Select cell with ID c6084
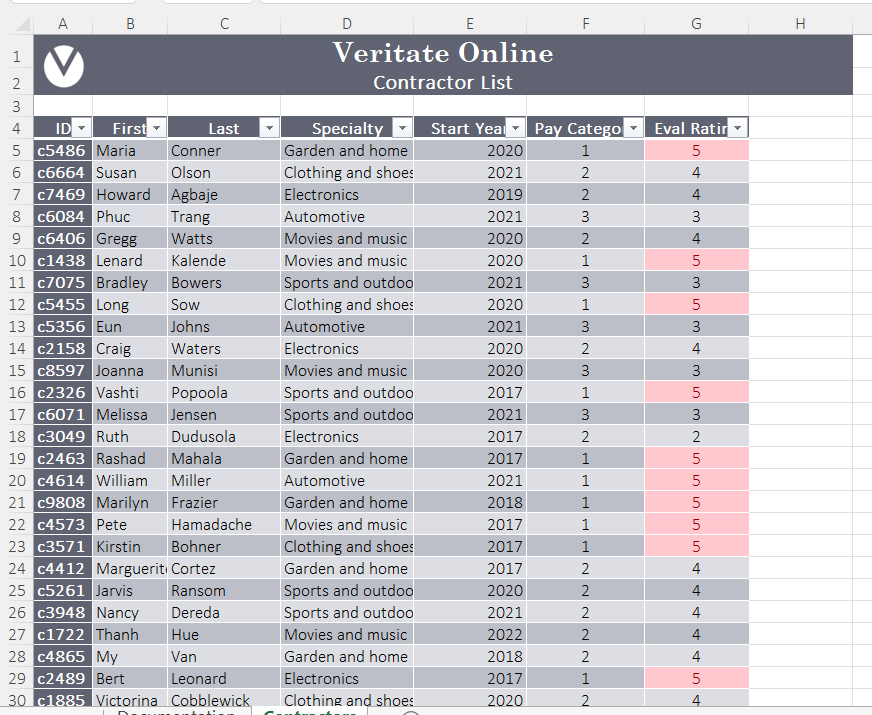Viewport: 872px width, 715px height. tap(63, 216)
